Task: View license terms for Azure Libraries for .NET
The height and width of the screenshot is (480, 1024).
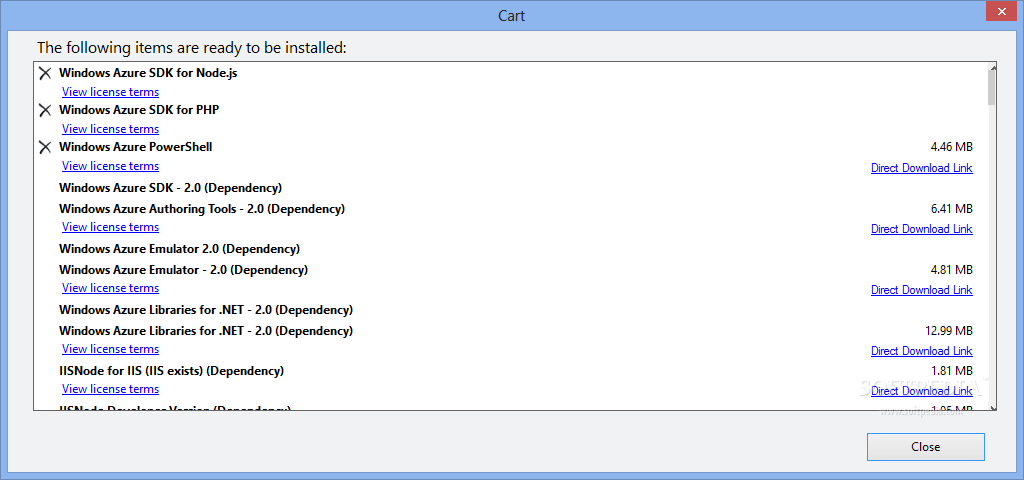Action: tap(110, 349)
